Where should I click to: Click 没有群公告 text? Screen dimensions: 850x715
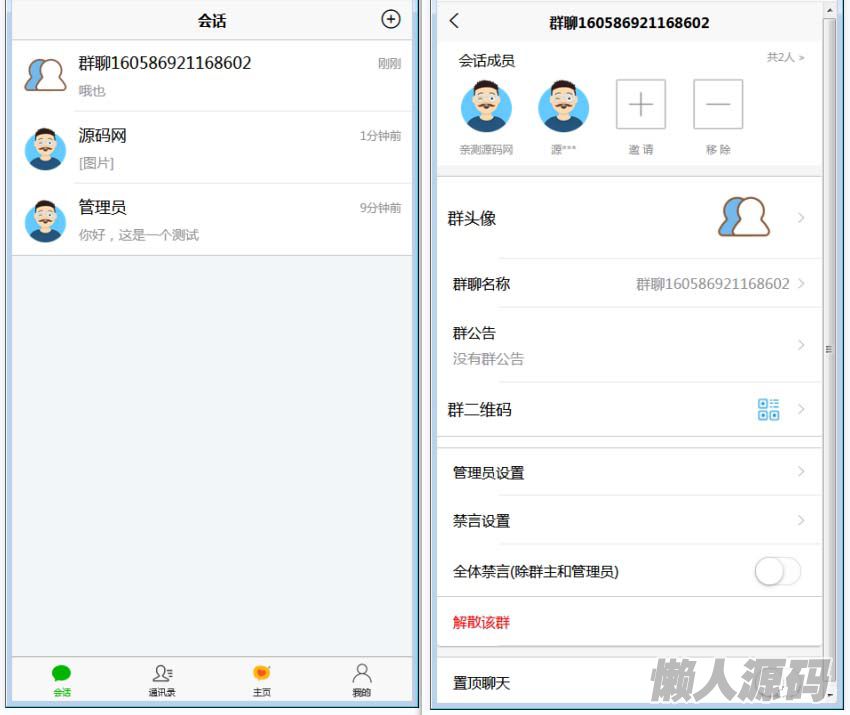click(x=488, y=359)
